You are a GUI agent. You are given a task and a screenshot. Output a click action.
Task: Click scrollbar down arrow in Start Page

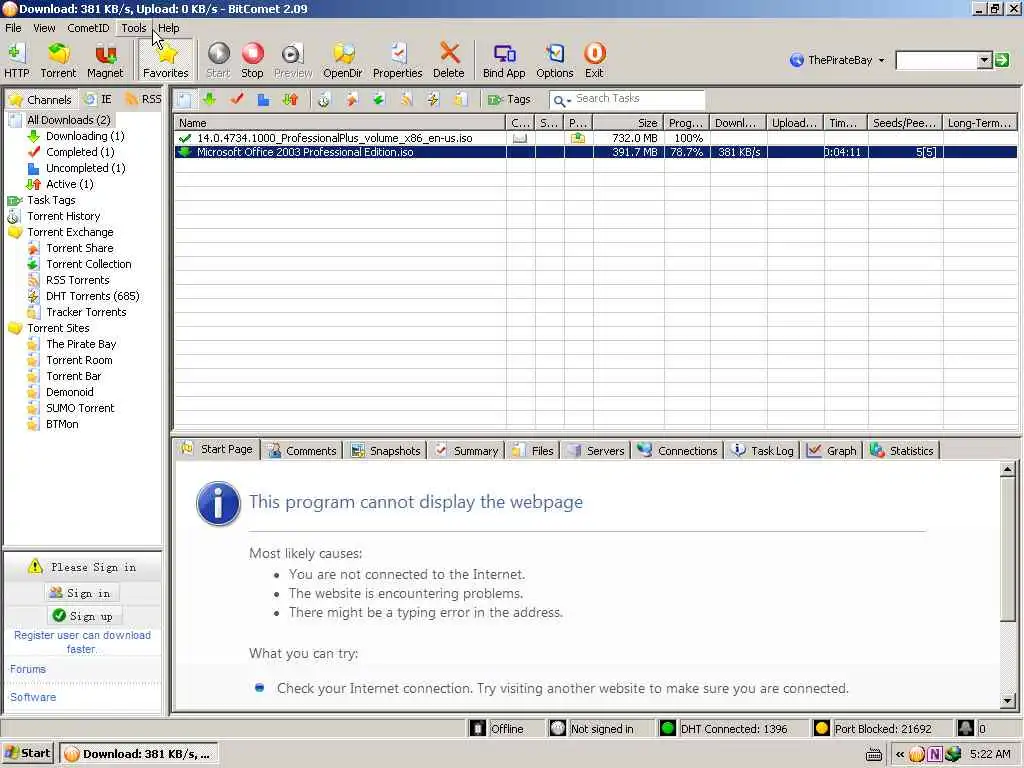coord(1008,701)
